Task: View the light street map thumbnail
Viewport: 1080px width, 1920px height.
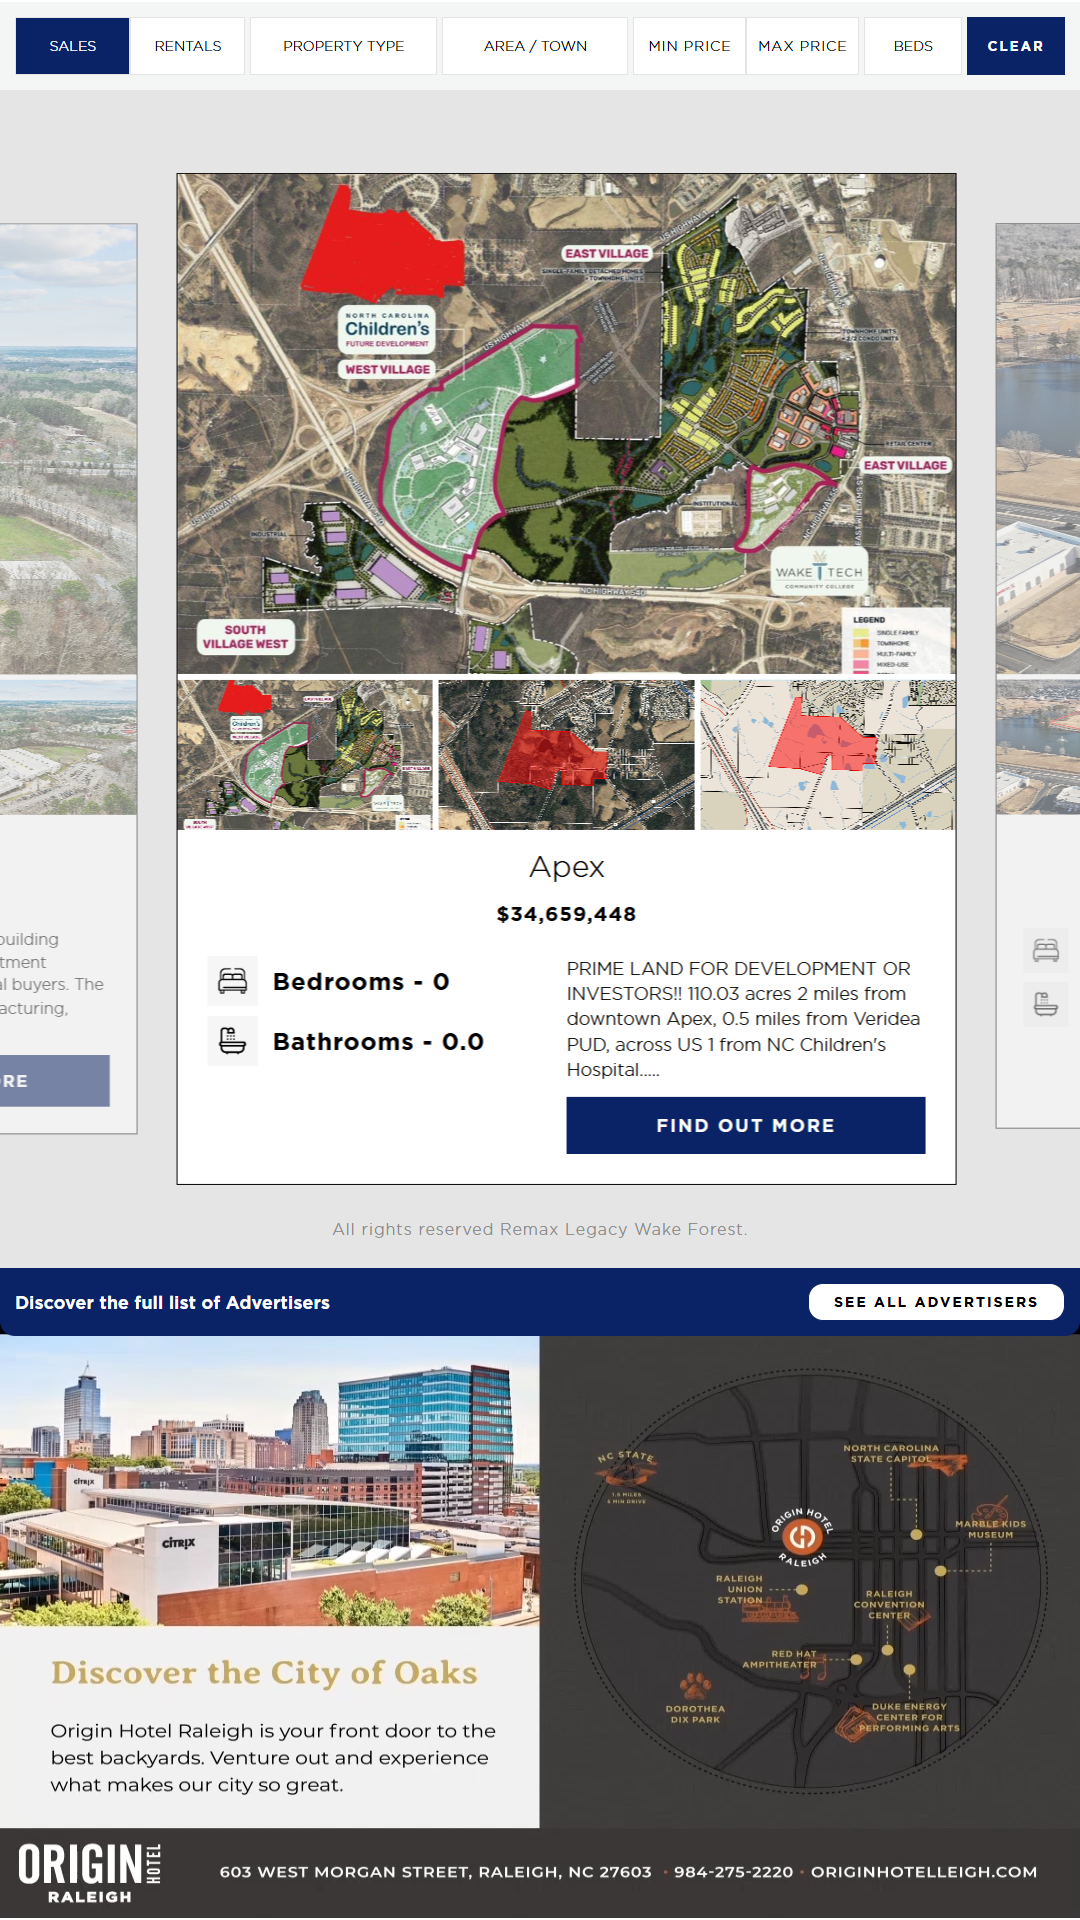Action: click(x=827, y=755)
